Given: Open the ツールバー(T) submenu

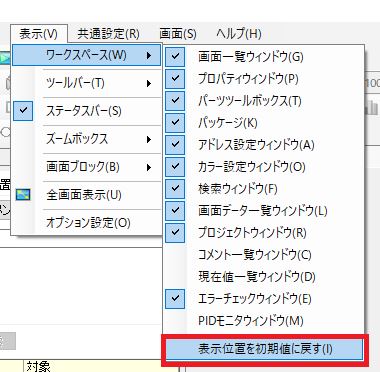Looking at the screenshot, I should point(87,83).
